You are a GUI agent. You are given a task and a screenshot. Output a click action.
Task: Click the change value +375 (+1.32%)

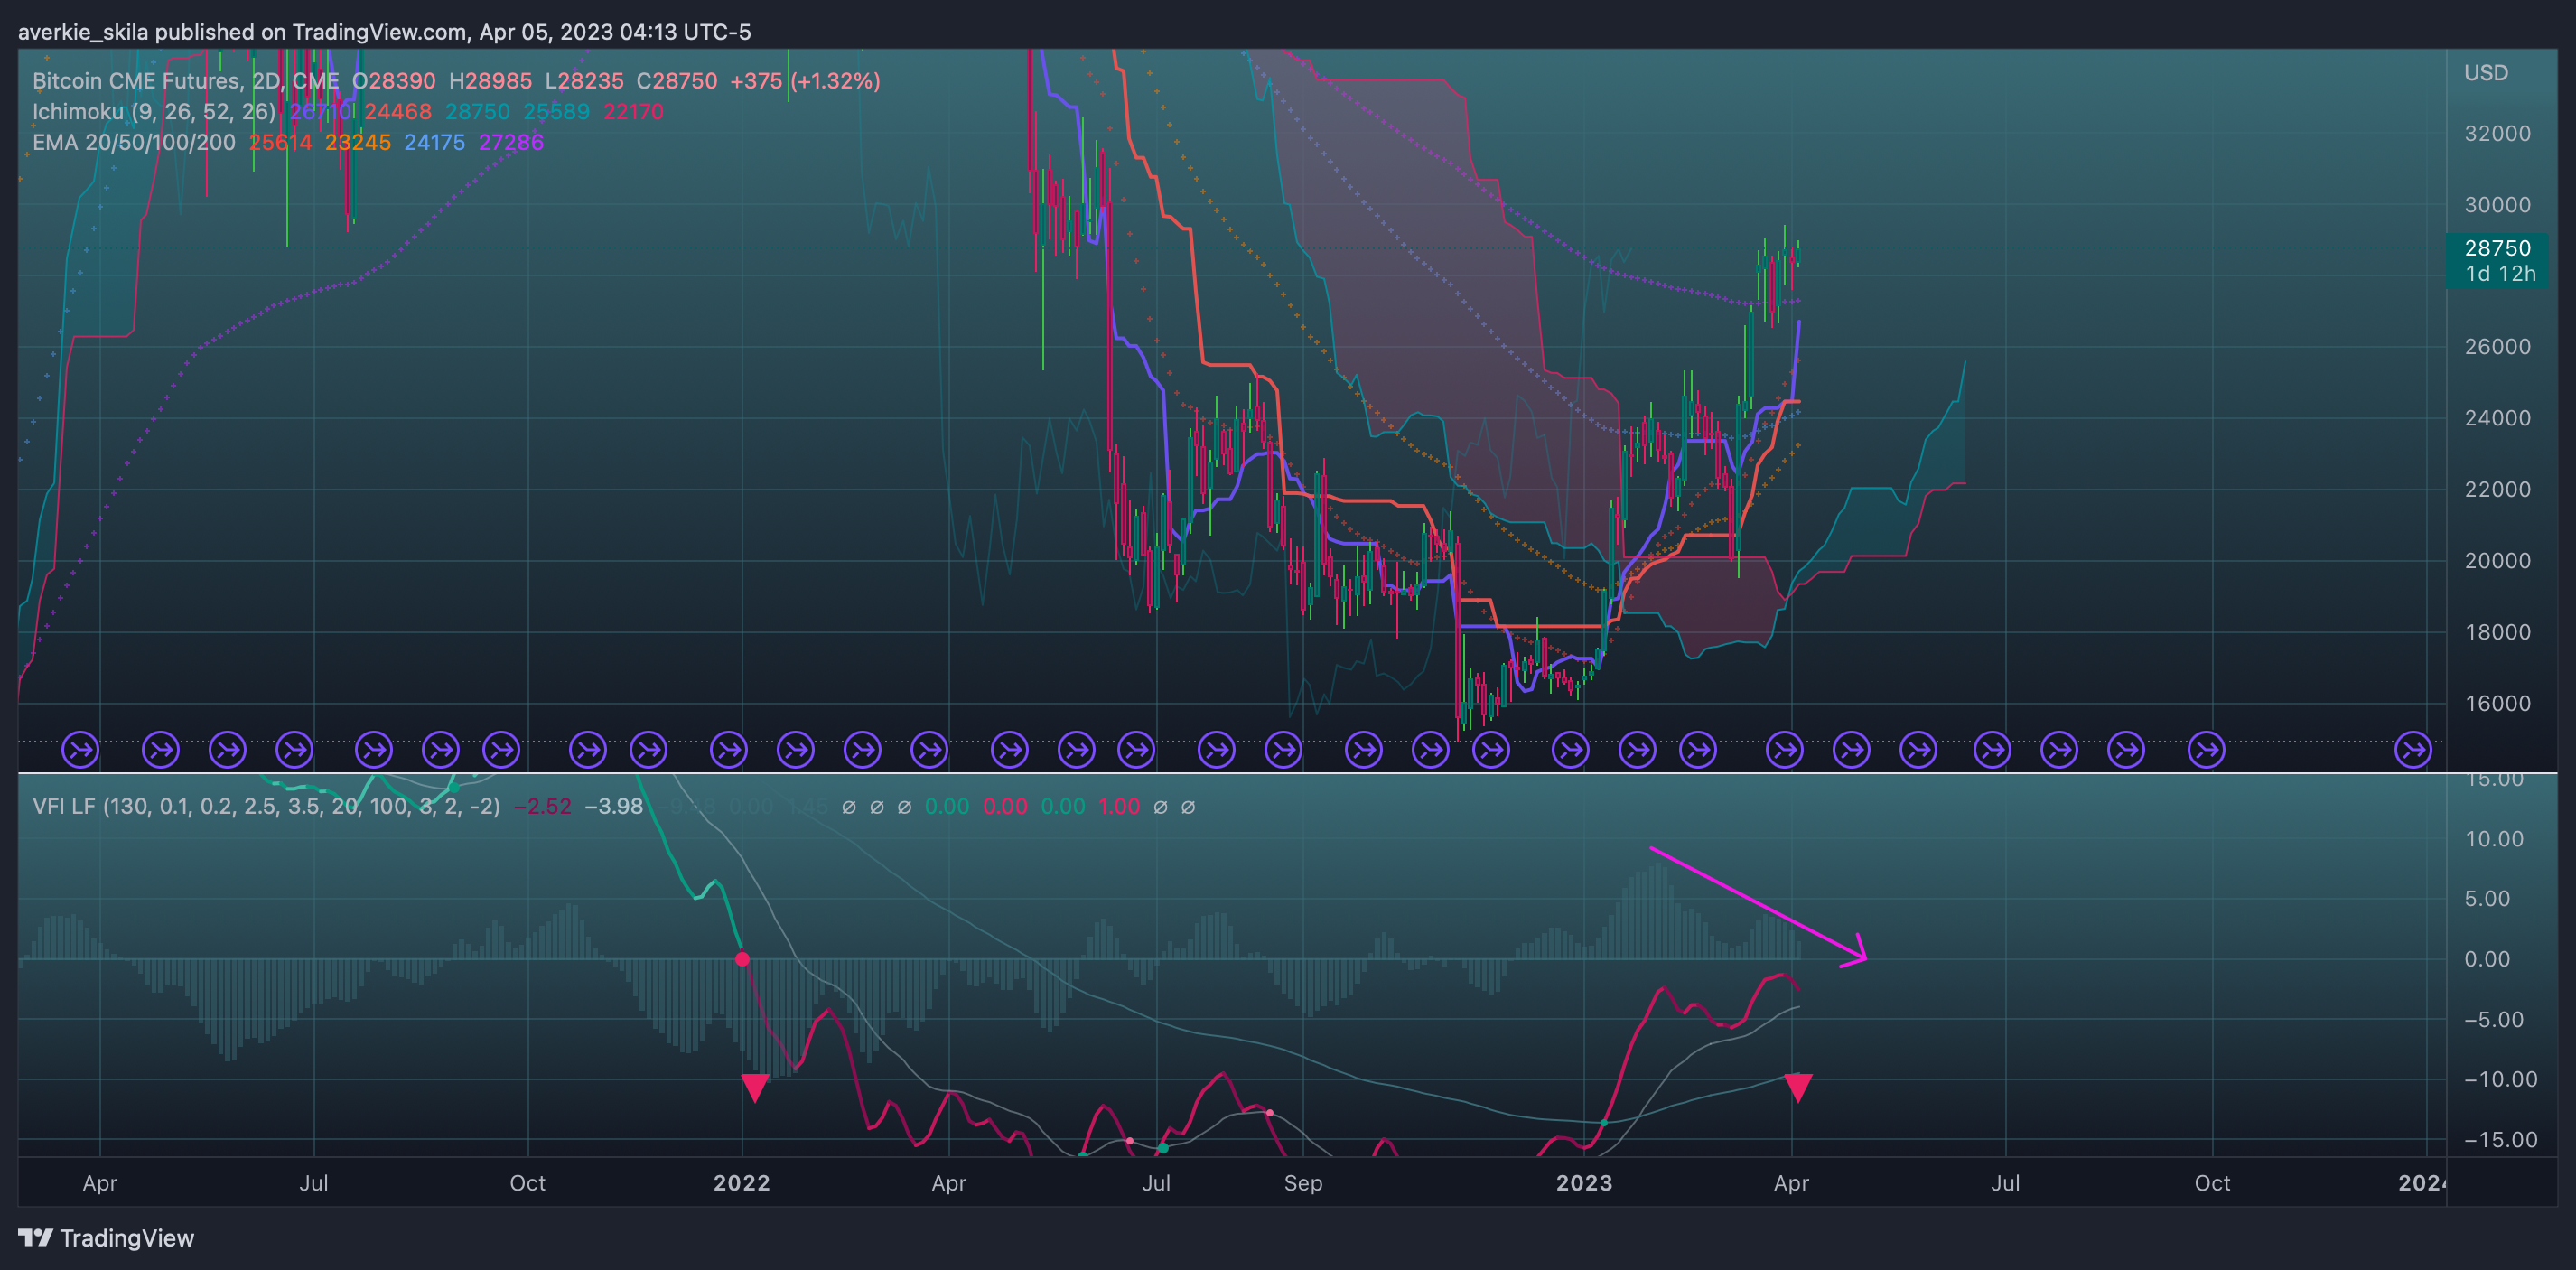[805, 81]
